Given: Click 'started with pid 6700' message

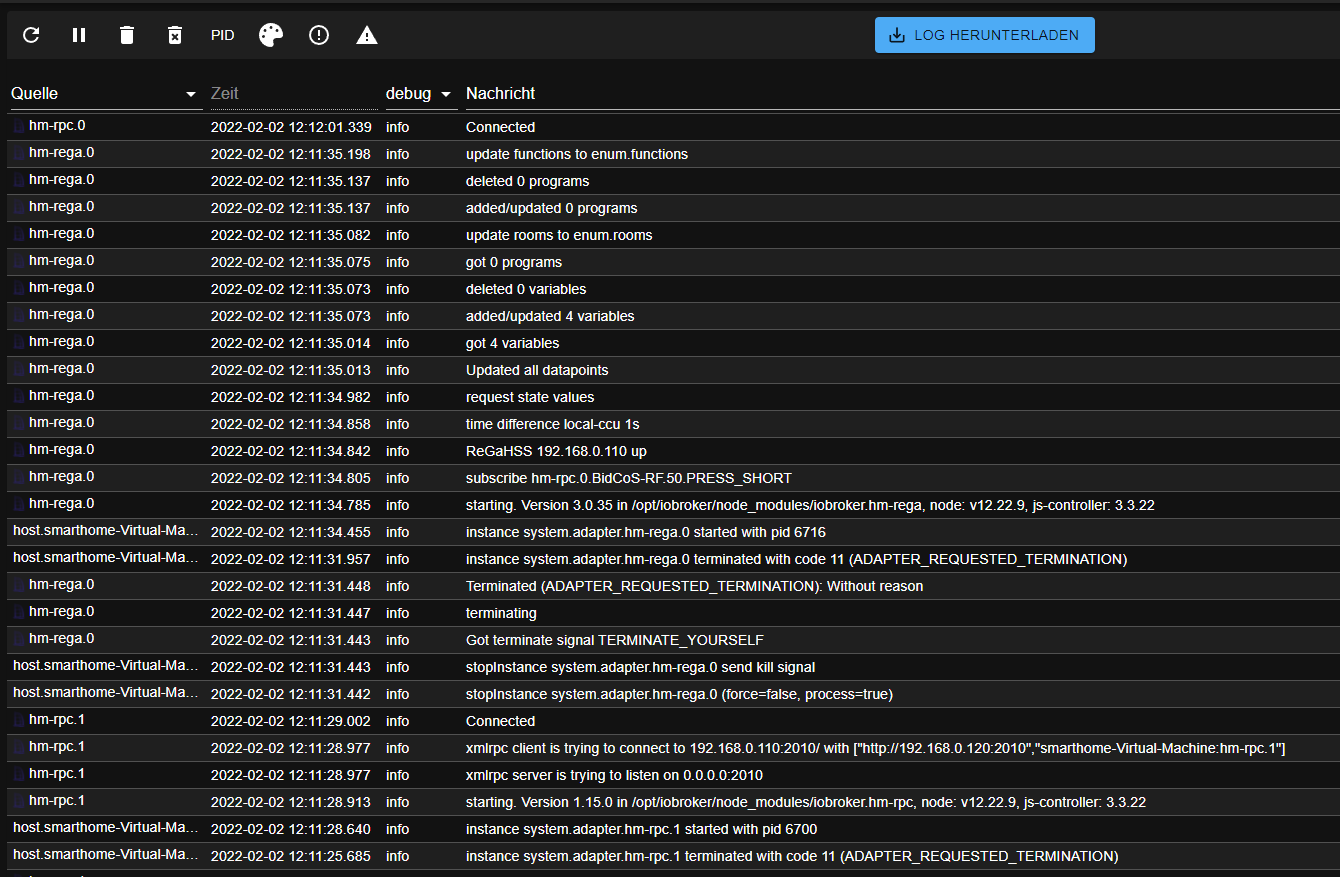Looking at the screenshot, I should point(641,829).
